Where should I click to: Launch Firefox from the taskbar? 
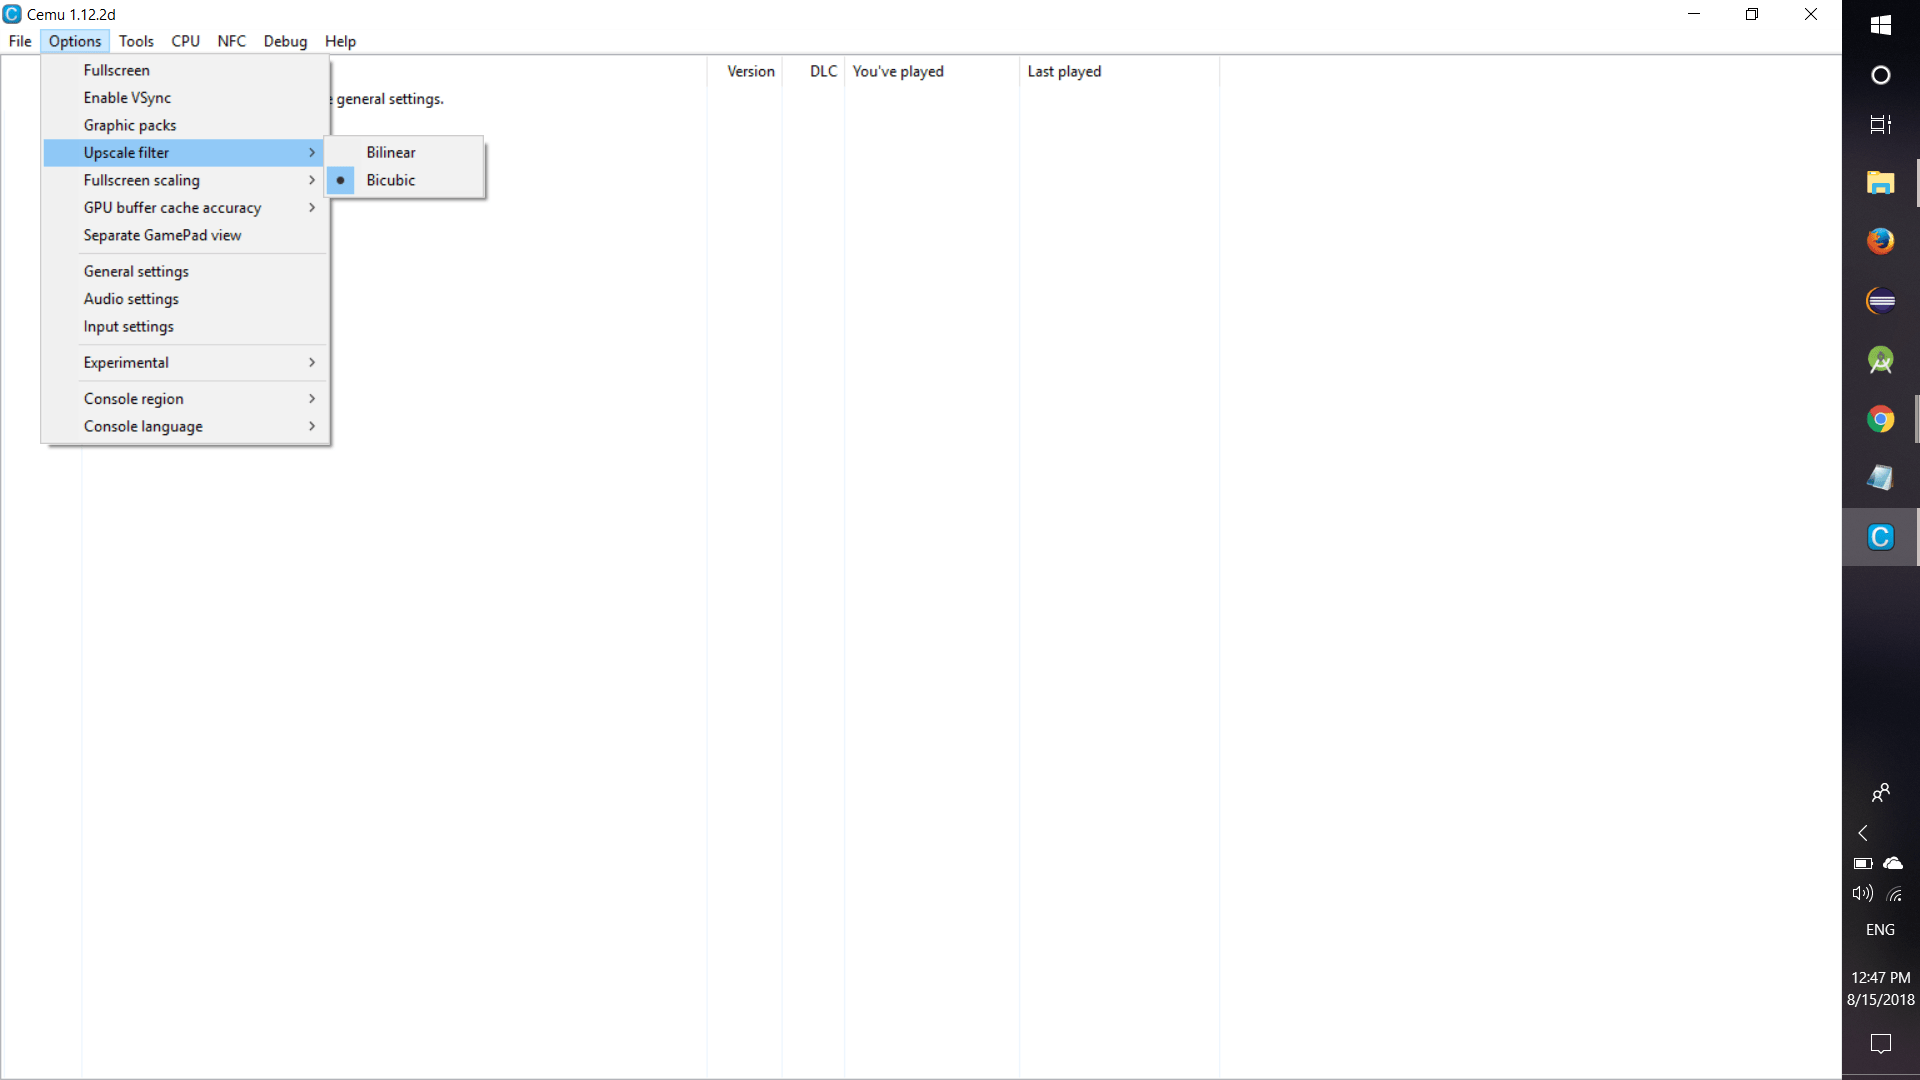coord(1881,241)
